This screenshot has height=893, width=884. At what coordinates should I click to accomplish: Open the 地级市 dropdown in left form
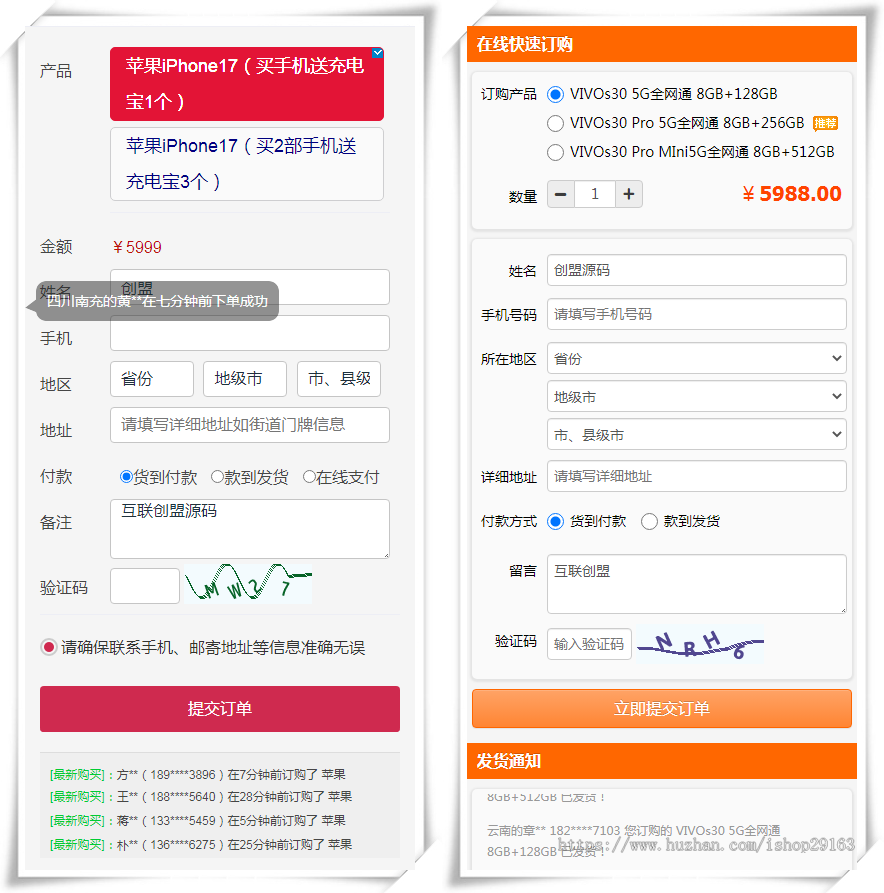pos(245,379)
